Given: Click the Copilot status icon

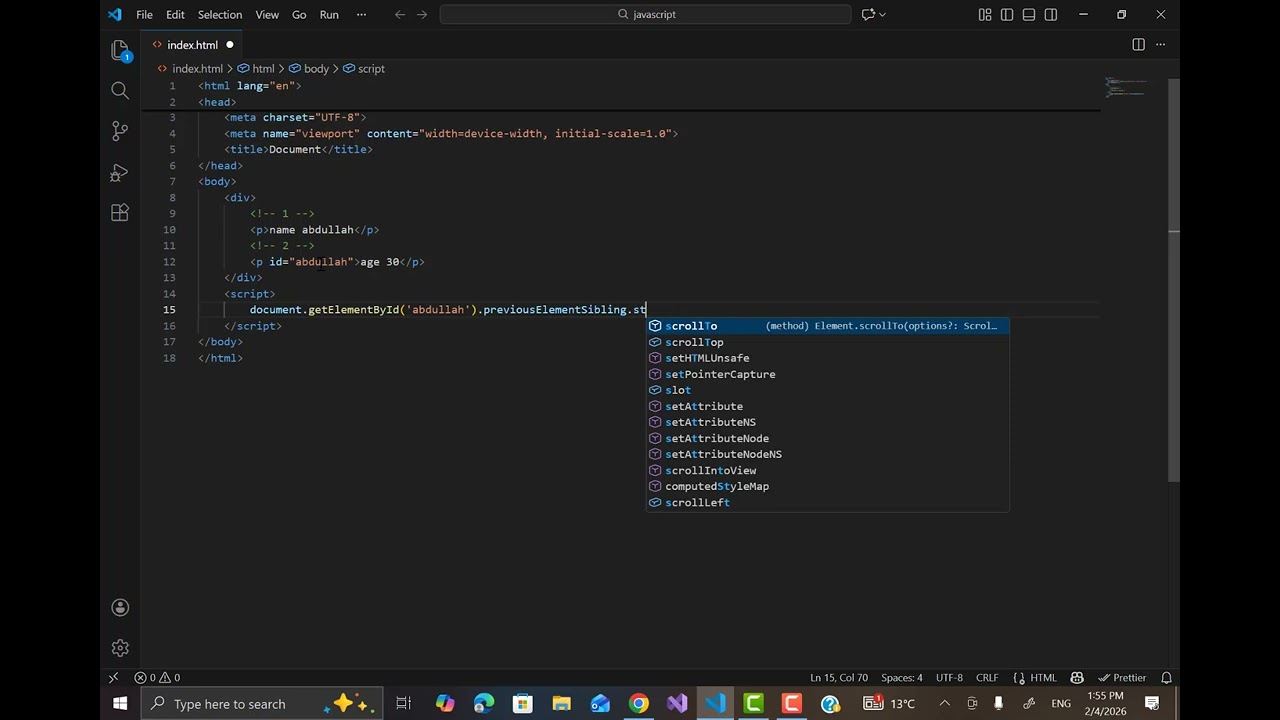Looking at the screenshot, I should pos(1077,677).
